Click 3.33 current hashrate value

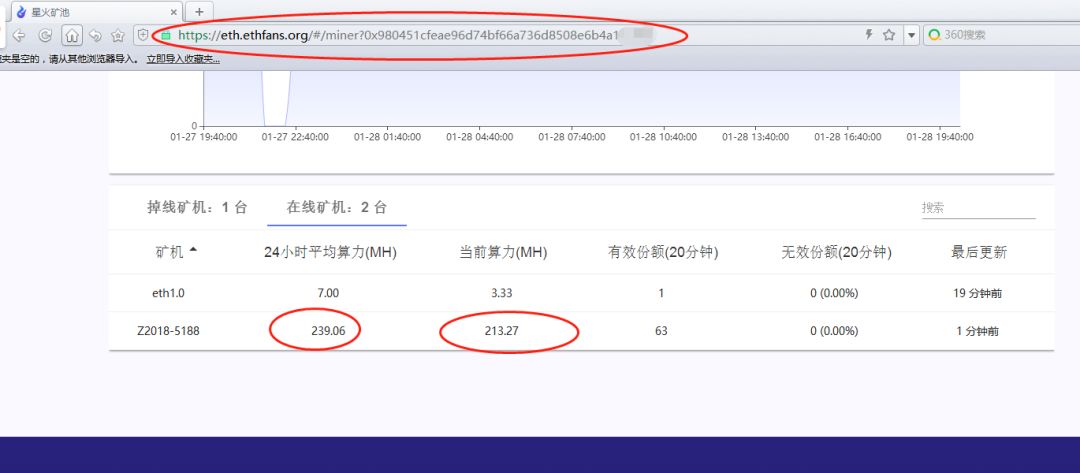coord(501,293)
